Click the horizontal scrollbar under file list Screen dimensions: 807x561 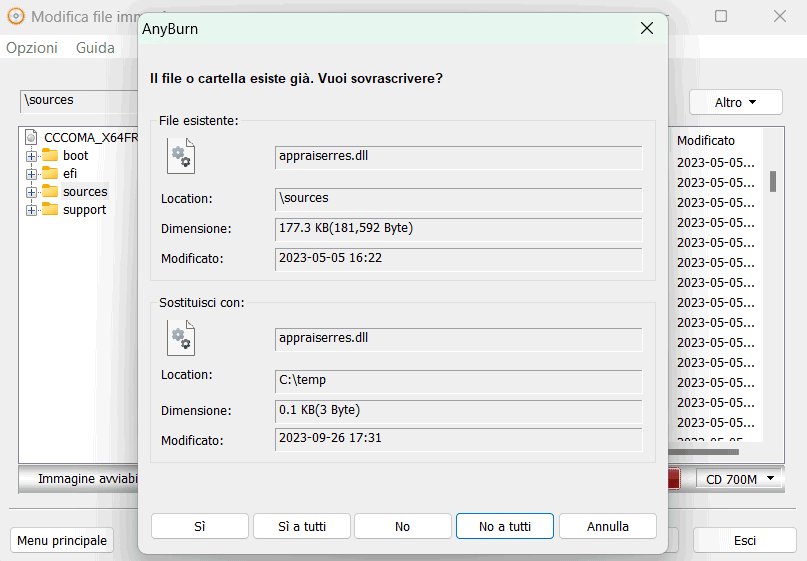click(x=704, y=452)
